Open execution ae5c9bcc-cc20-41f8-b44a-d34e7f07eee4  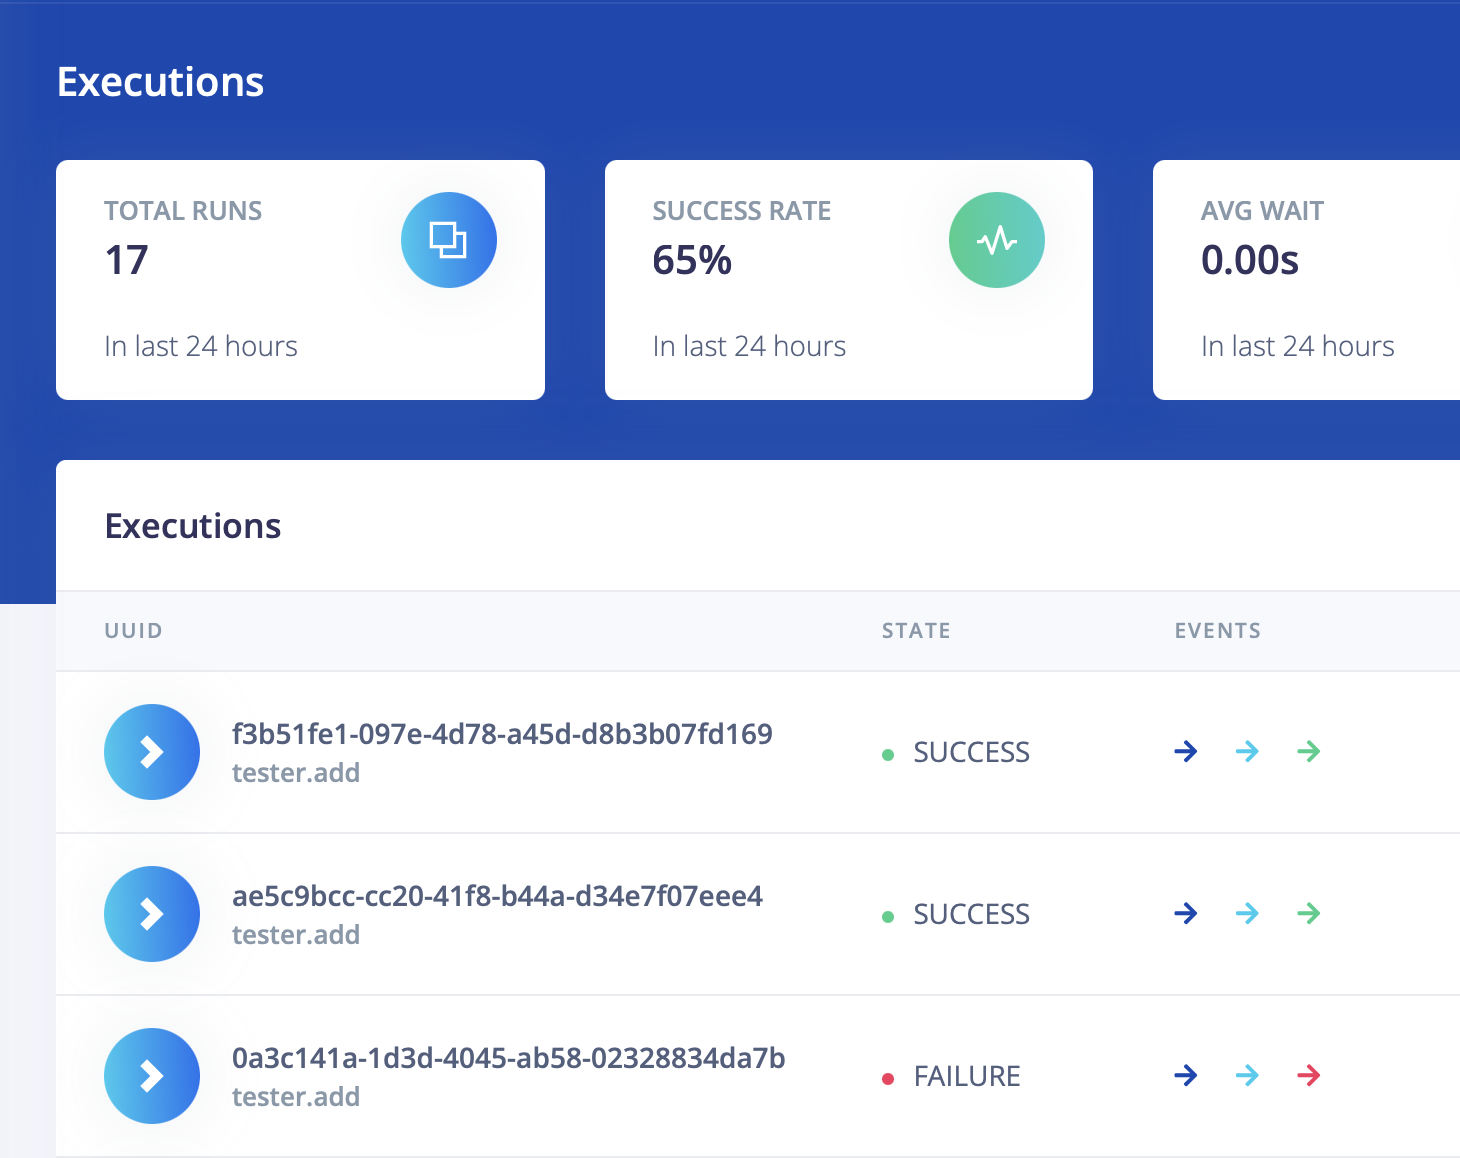pyautogui.click(x=497, y=896)
